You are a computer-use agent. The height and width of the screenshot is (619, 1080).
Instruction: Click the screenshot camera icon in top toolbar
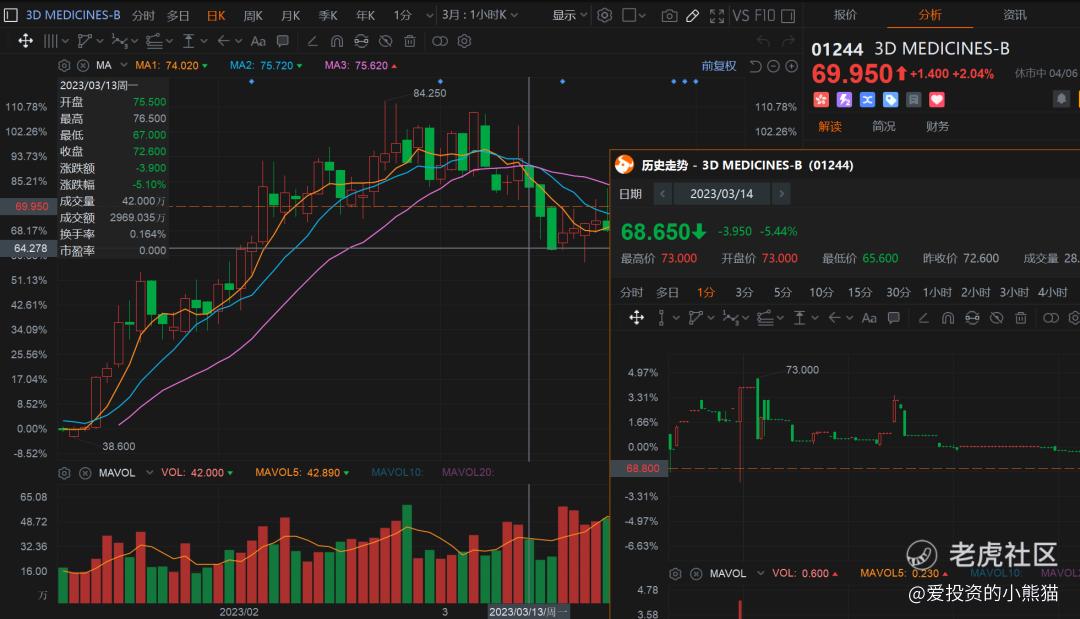(x=669, y=15)
